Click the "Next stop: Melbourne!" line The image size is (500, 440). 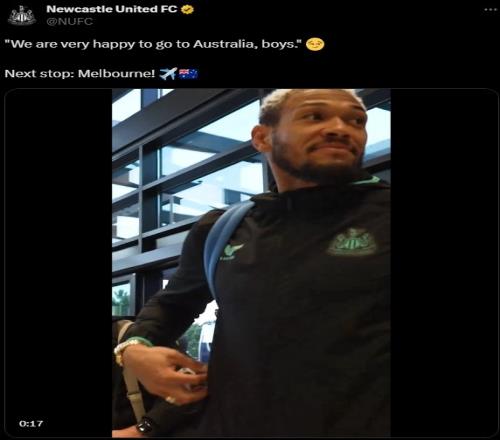80,74
